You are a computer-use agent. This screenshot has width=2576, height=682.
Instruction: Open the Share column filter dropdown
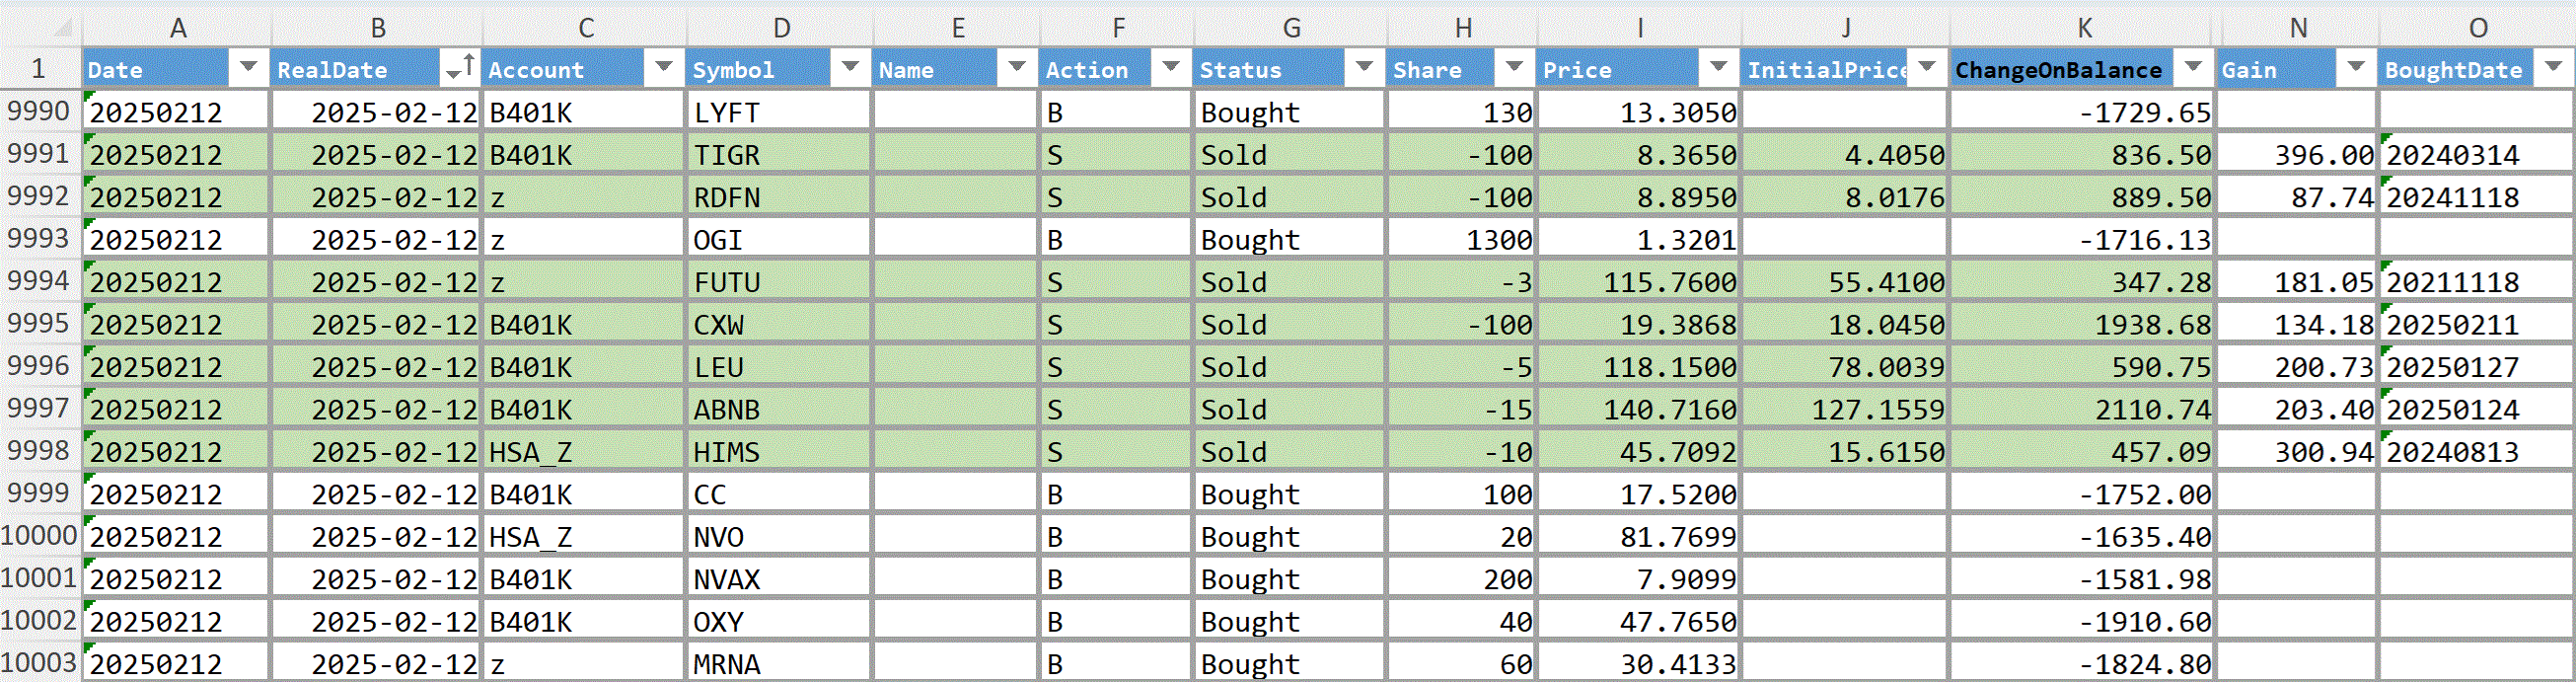click(1514, 68)
